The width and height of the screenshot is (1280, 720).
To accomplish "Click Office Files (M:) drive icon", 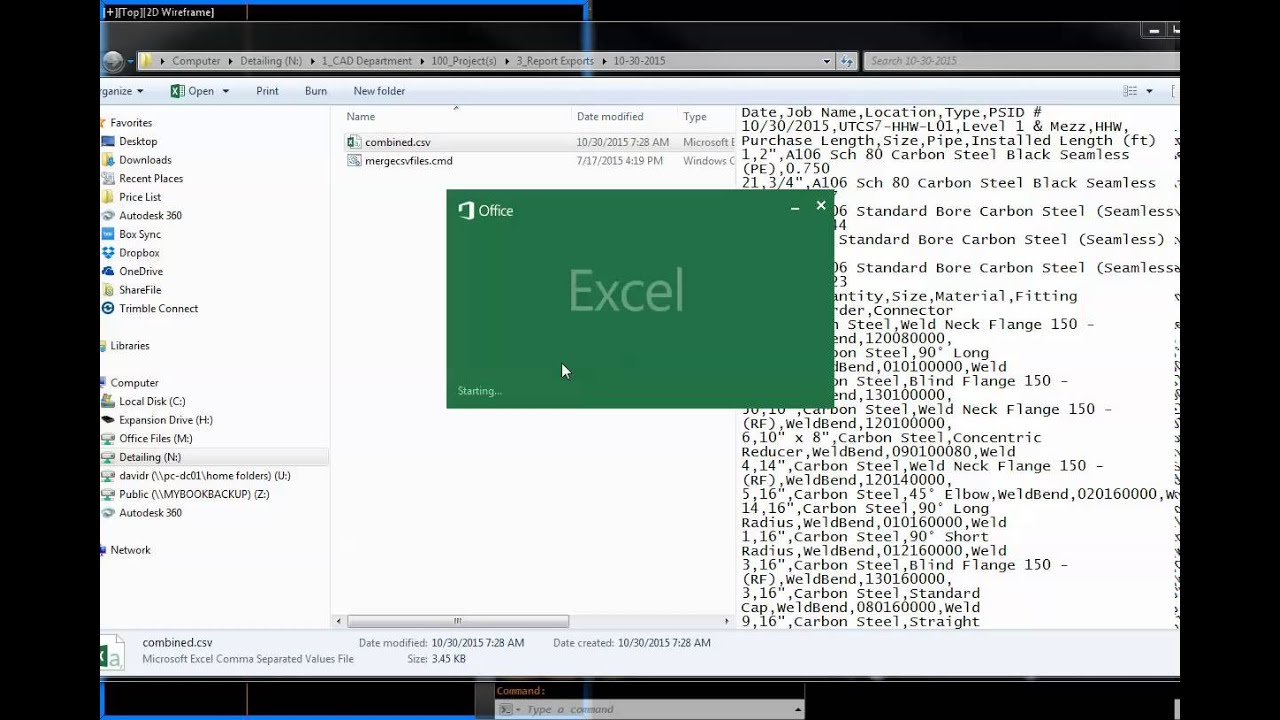I will (x=108, y=438).
